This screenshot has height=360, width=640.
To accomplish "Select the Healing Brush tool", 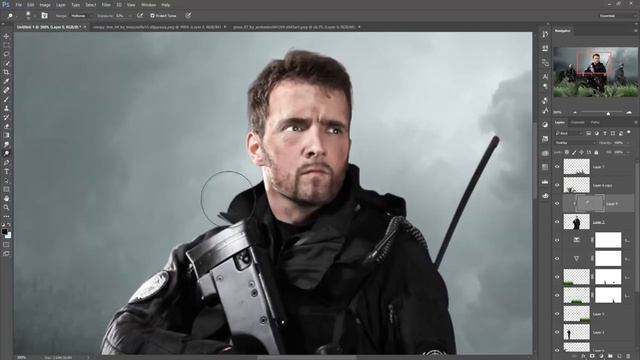I will [6, 90].
